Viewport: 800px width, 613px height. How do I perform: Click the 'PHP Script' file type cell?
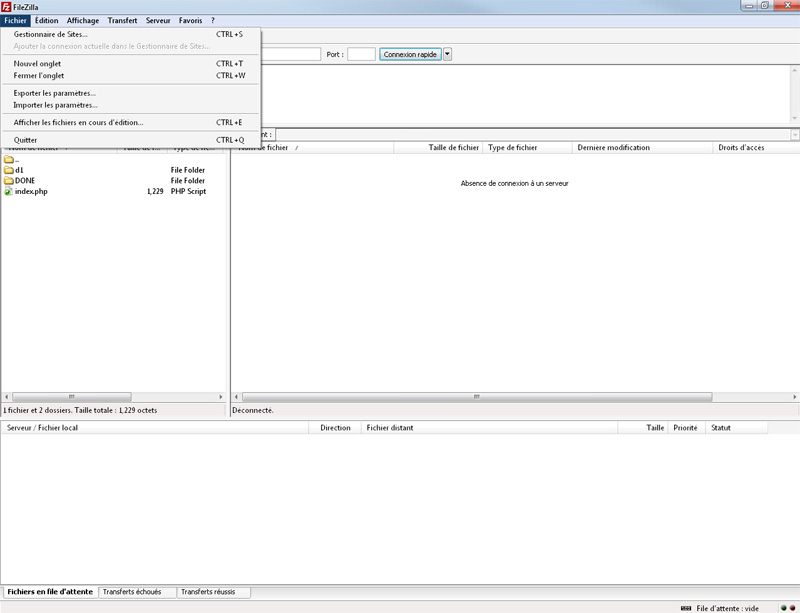coord(188,191)
